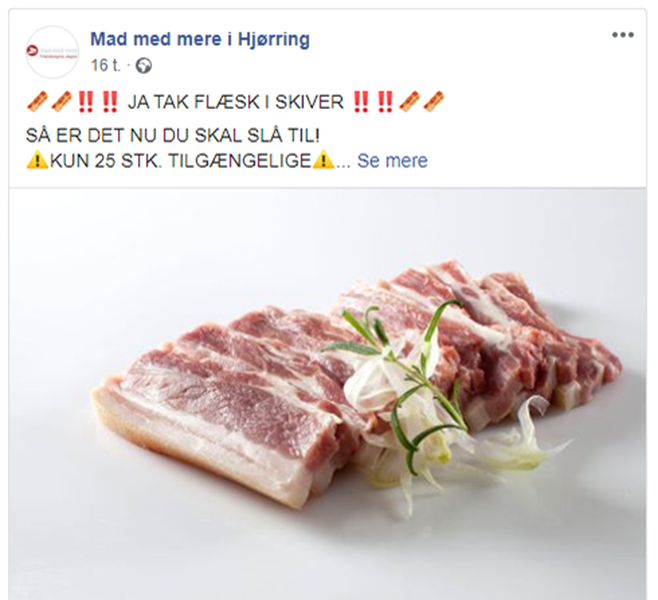Click the second bacon emoji at headline start
This screenshot has height=600, width=658.
click(x=61, y=102)
